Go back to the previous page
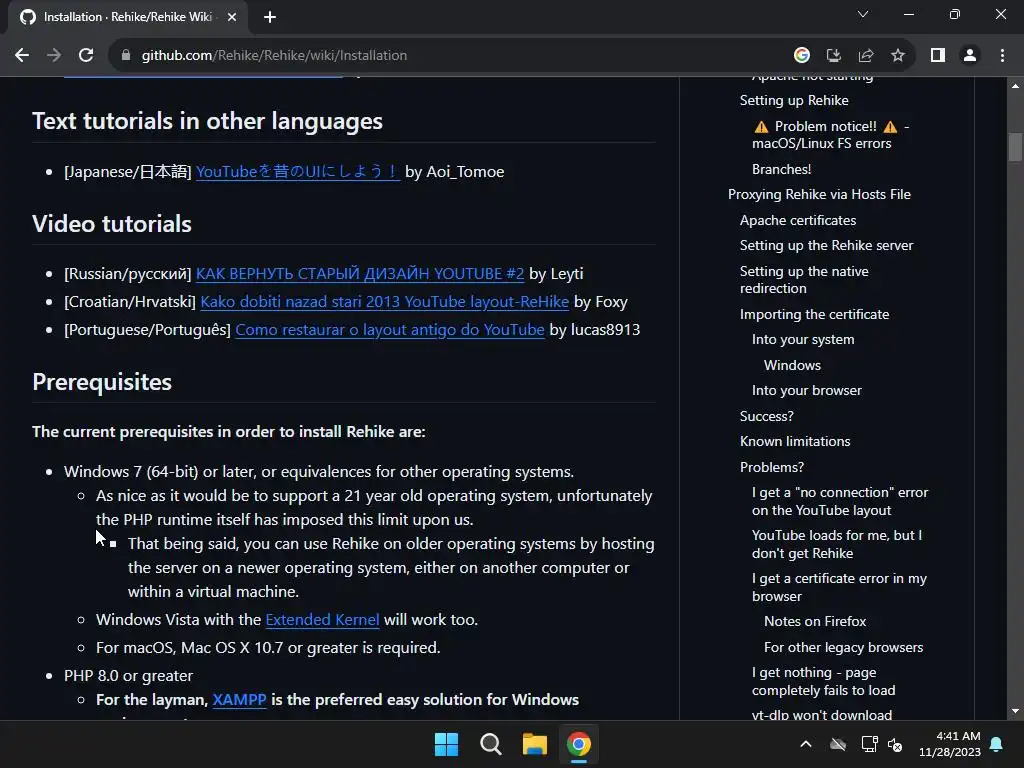The height and width of the screenshot is (768, 1024). pos(22,56)
